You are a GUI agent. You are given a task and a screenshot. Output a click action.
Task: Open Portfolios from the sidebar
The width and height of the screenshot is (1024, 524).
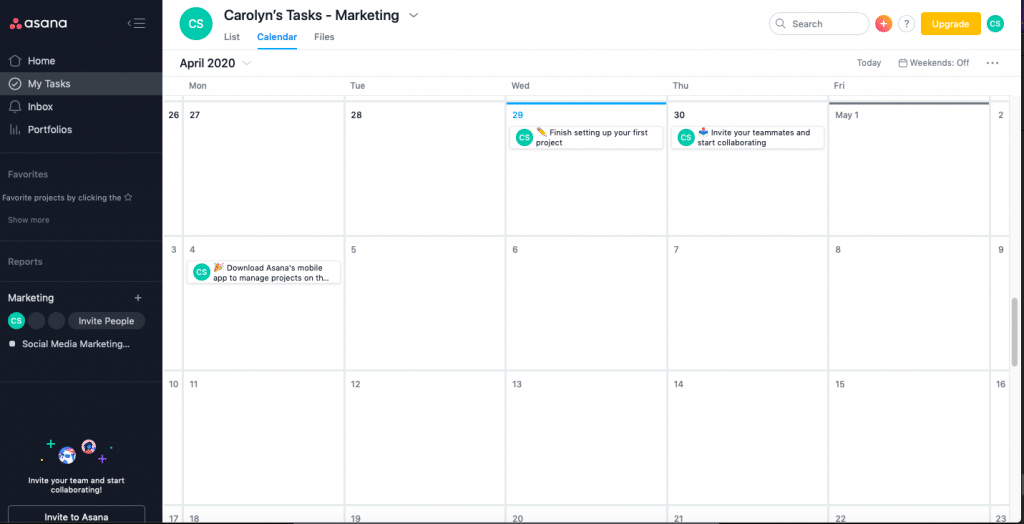coord(49,130)
